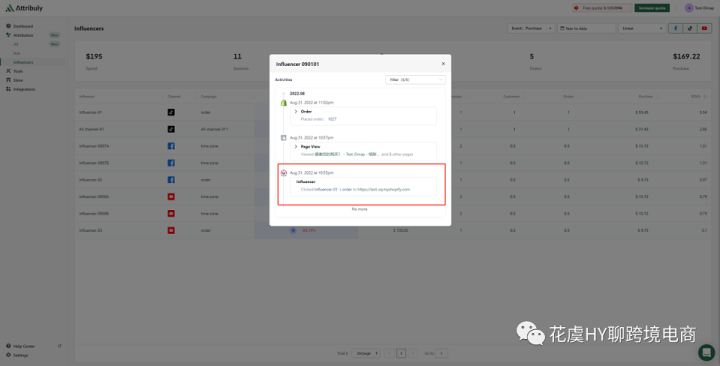The image size is (720, 366).
Task: Open Attribution section in the sidebar
Action: pyautogui.click(x=23, y=35)
